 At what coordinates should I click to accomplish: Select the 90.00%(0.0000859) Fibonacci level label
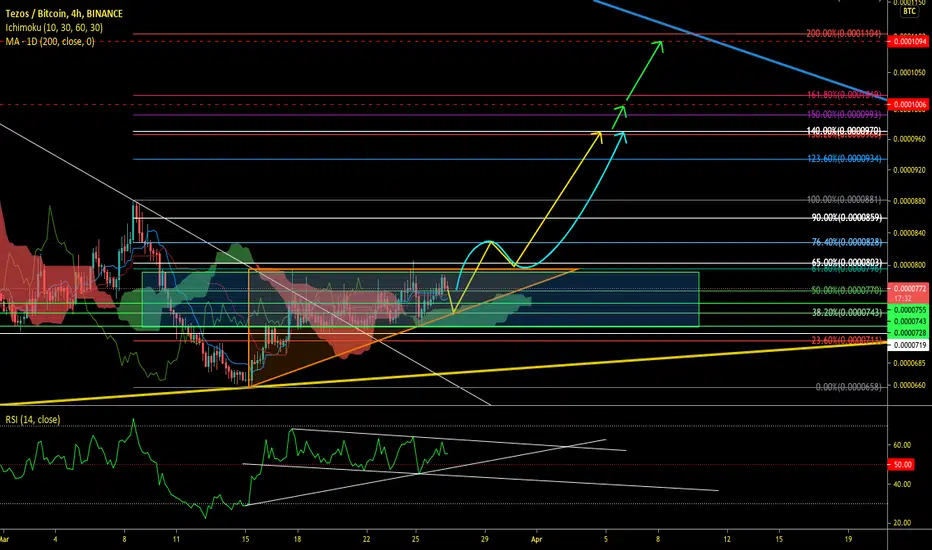pyautogui.click(x=846, y=218)
